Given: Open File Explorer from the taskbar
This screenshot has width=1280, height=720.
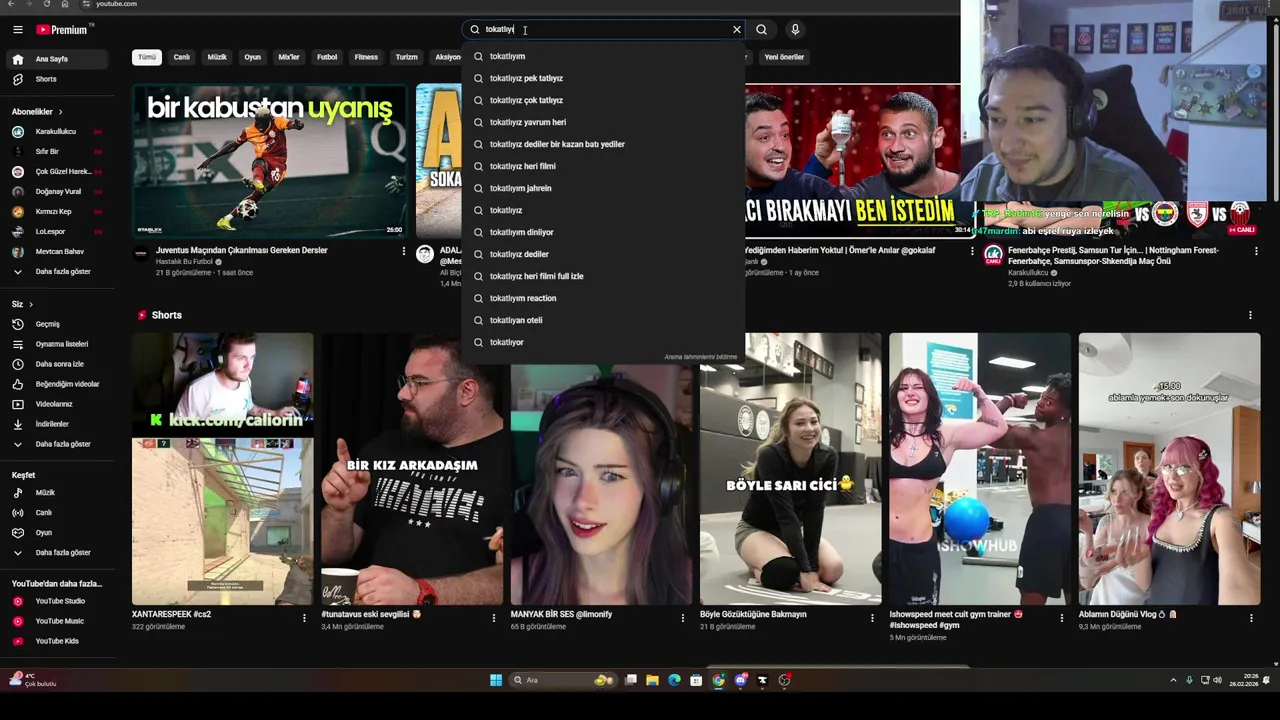Looking at the screenshot, I should [652, 680].
